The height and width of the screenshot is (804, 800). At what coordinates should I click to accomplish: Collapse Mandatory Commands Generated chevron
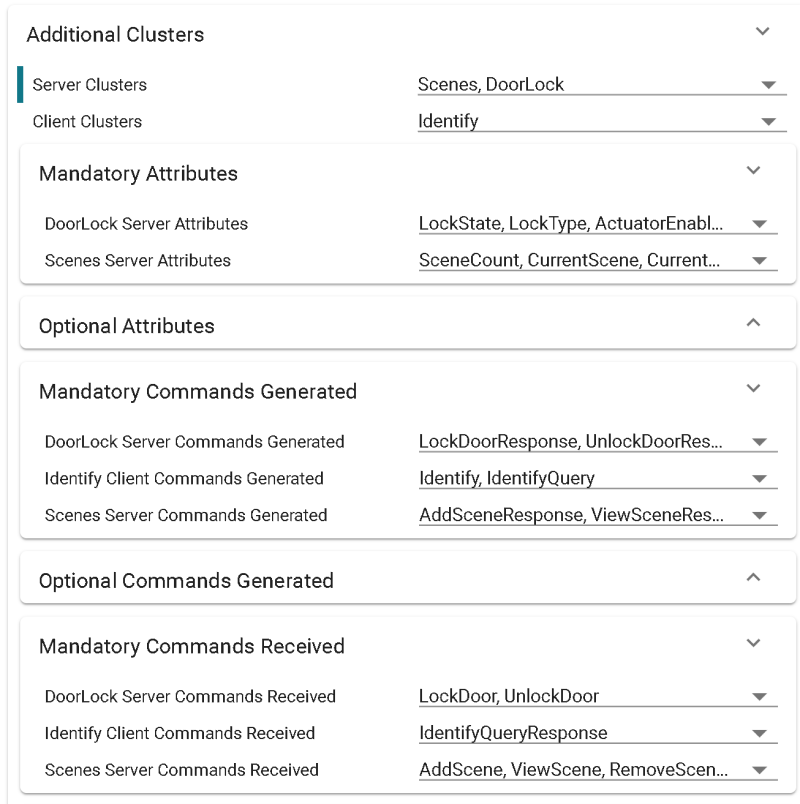(x=754, y=389)
